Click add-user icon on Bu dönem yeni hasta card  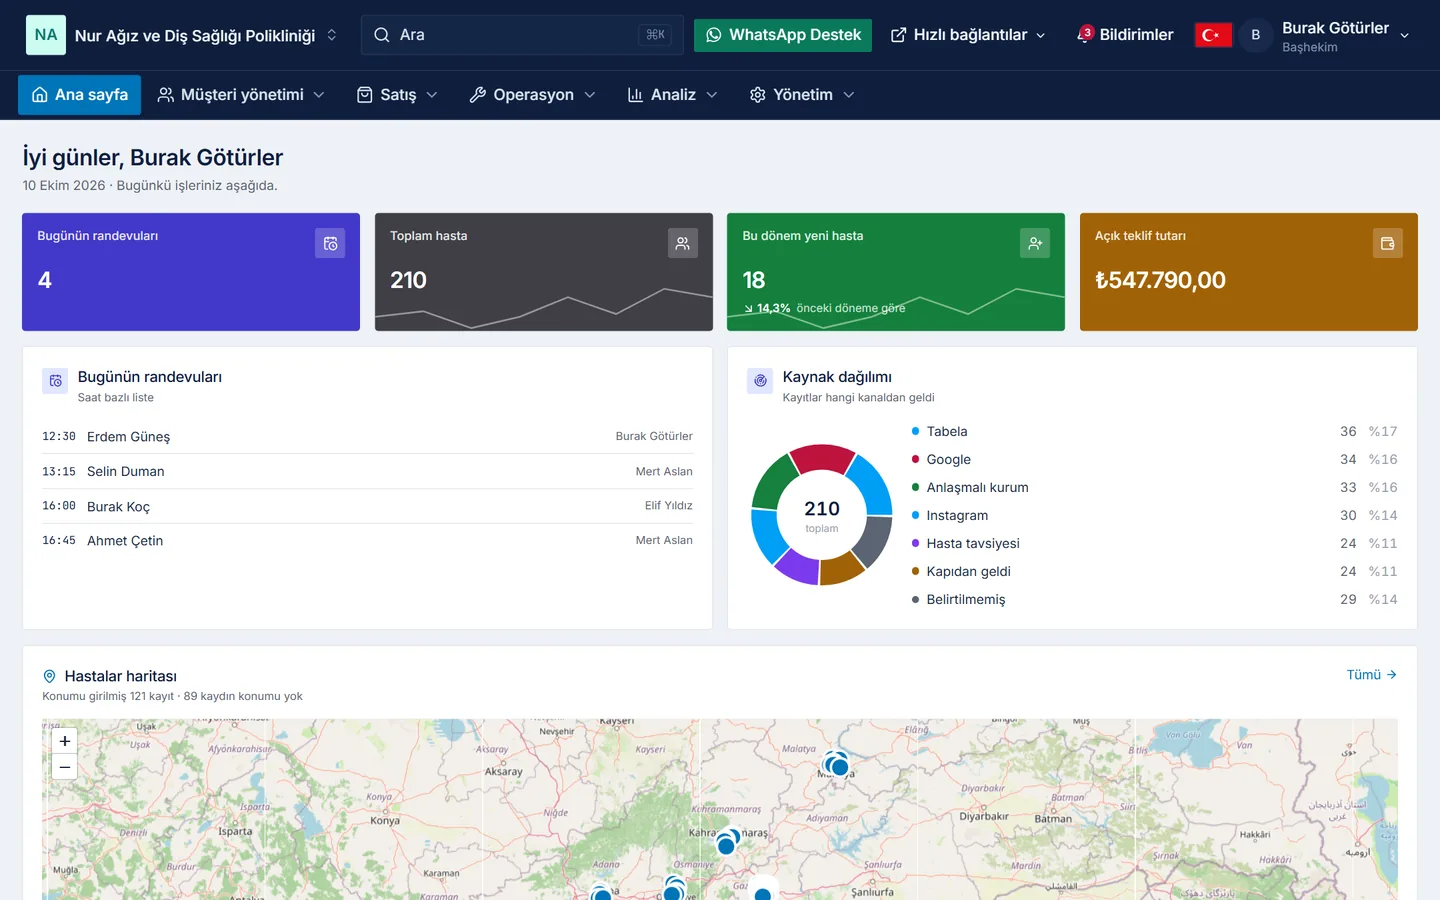click(1035, 243)
